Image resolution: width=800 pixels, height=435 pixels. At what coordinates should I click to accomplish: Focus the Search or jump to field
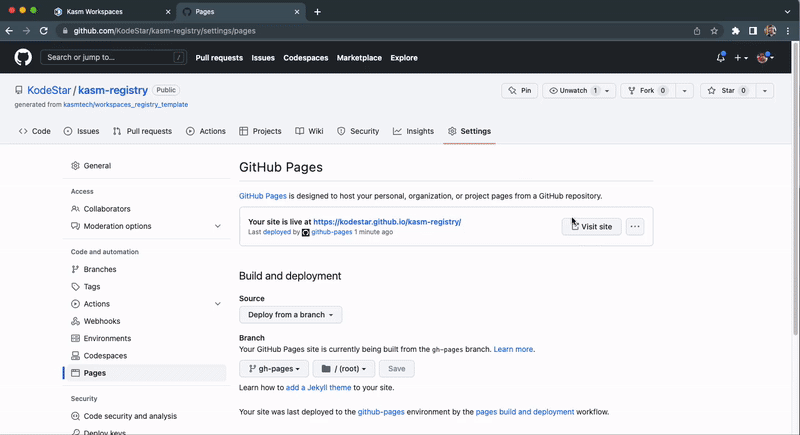point(113,57)
